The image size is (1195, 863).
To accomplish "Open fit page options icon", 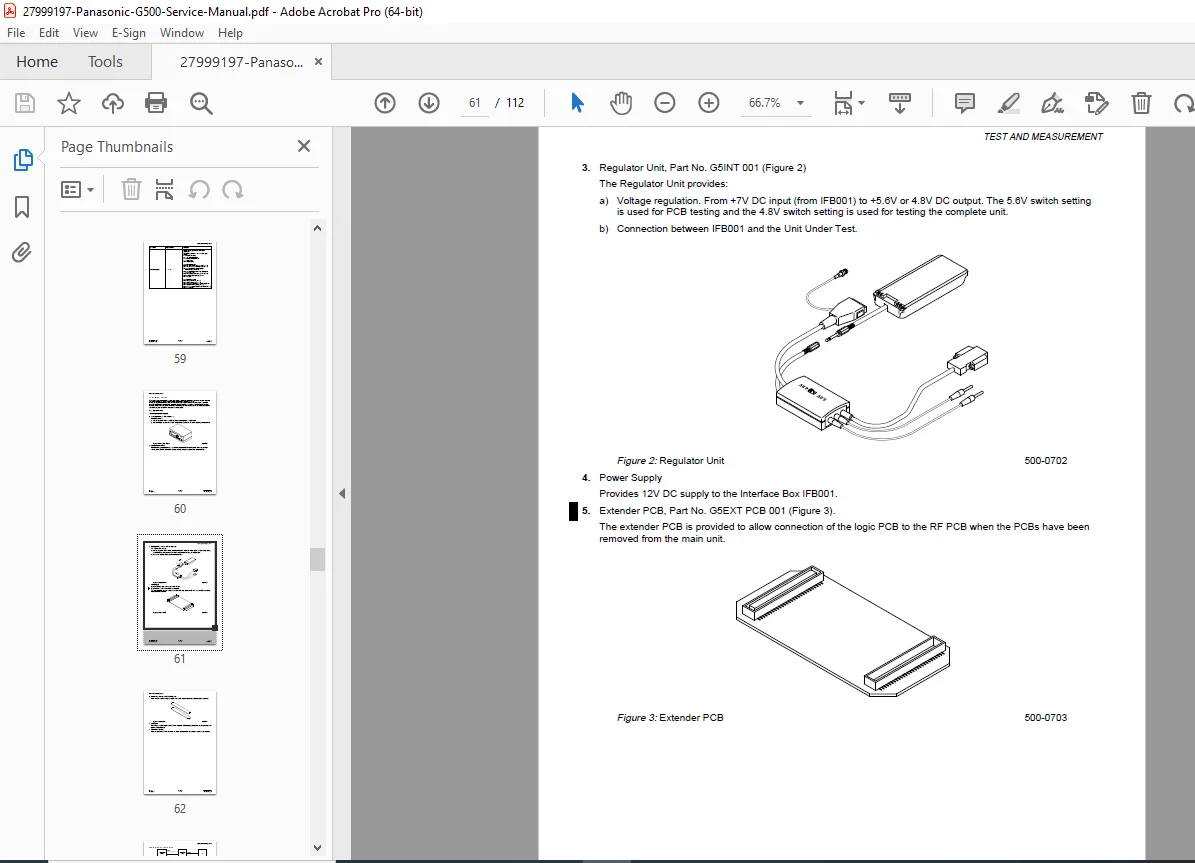I will 843,103.
